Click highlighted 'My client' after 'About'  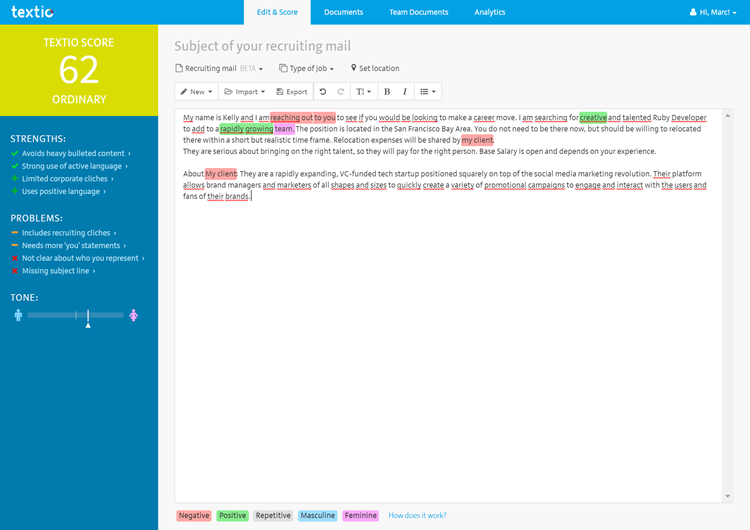[x=221, y=174]
